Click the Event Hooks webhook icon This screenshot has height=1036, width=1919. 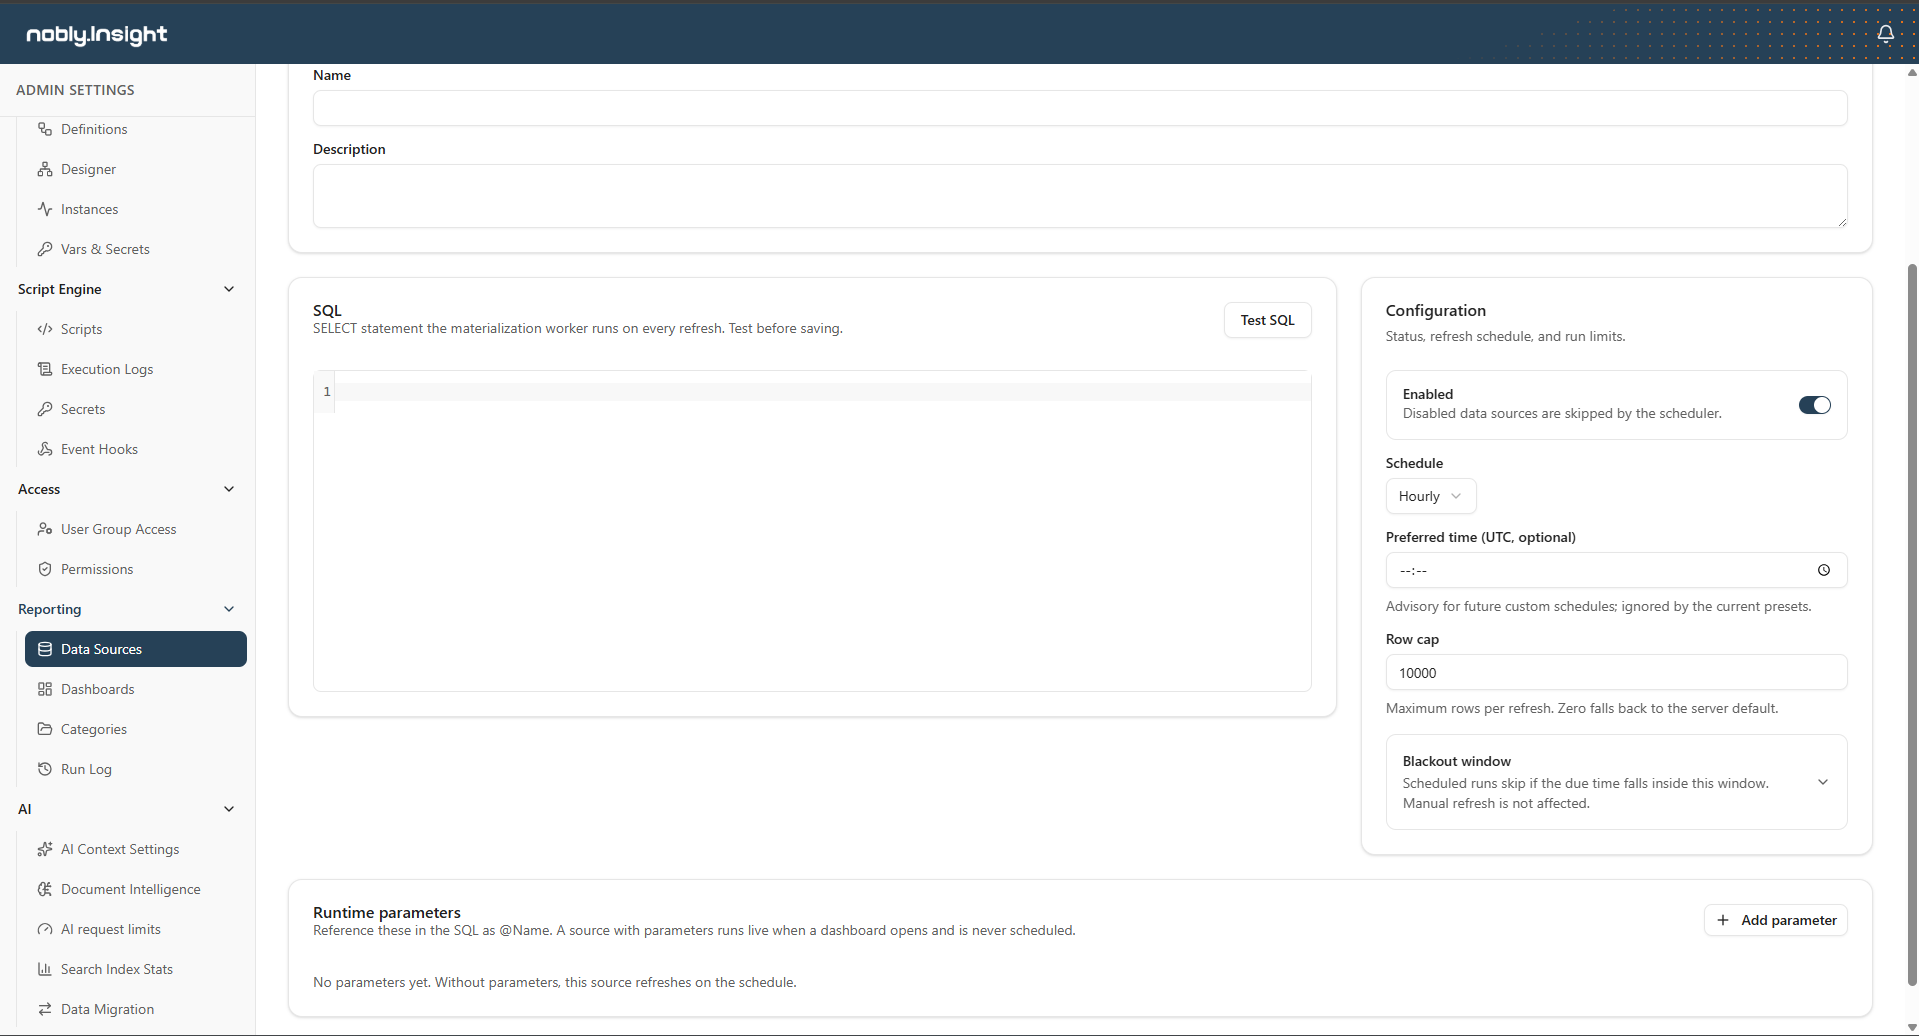[45, 449]
